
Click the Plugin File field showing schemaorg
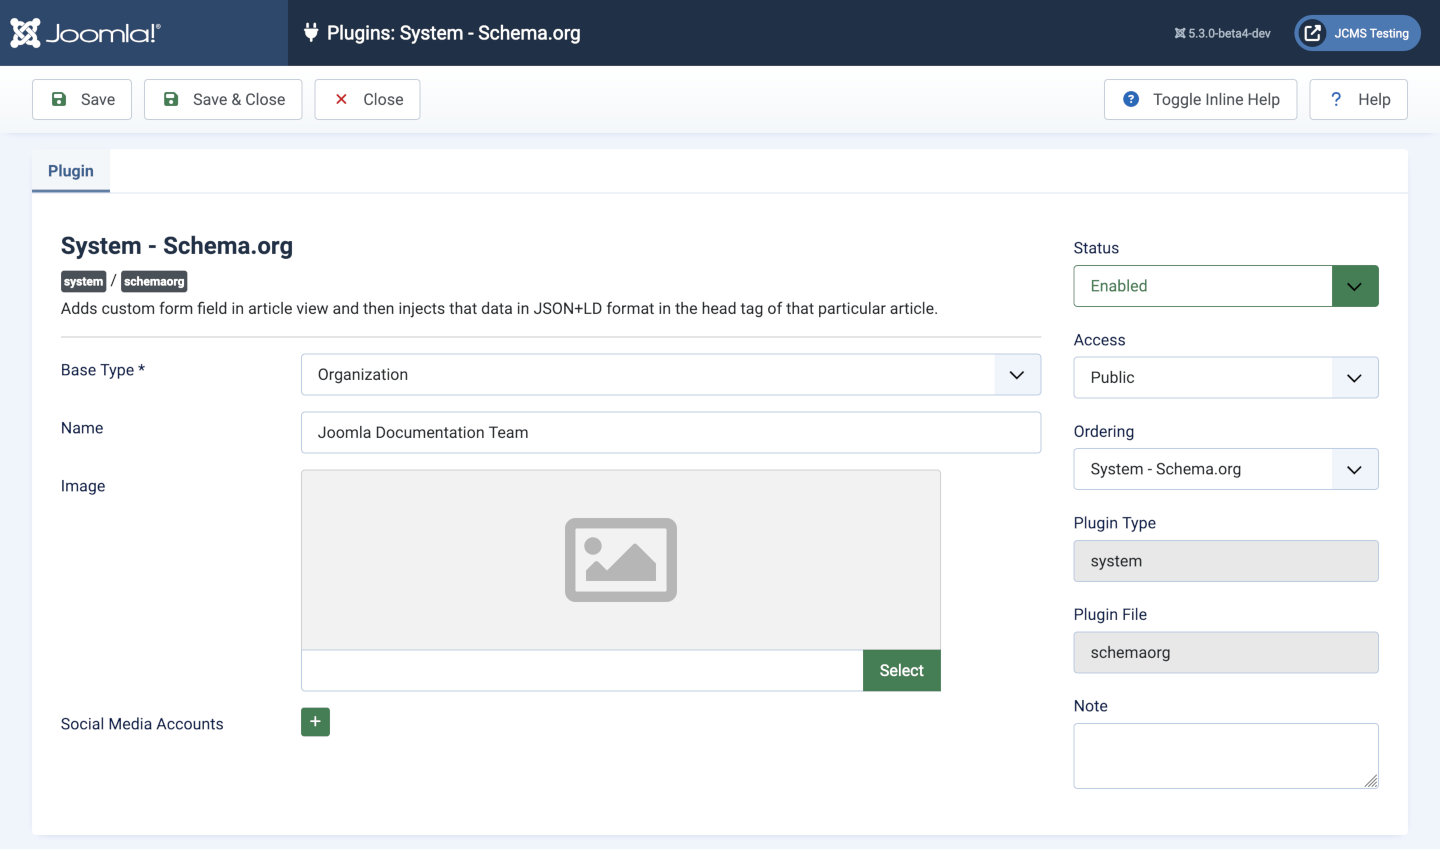point(1226,652)
